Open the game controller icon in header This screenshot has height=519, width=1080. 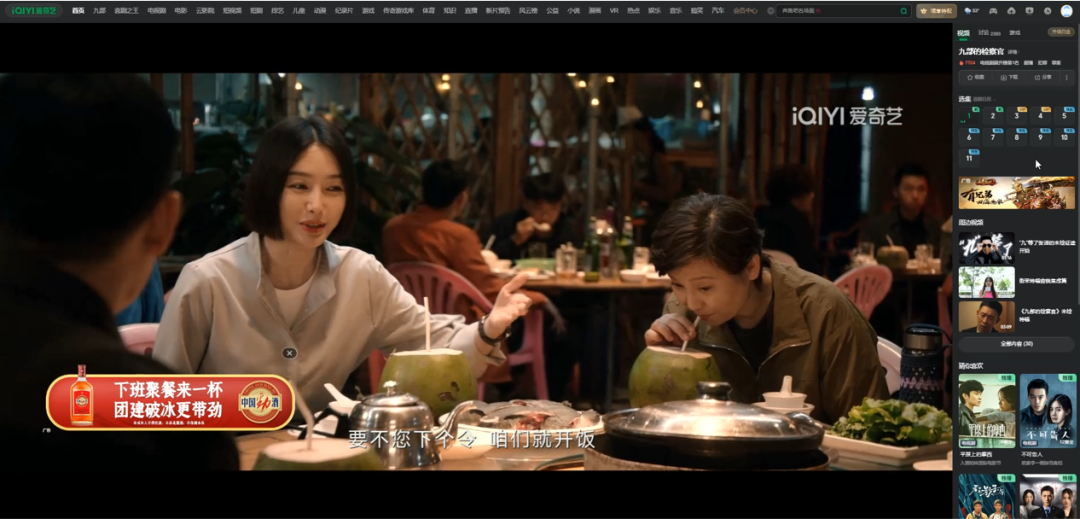point(993,11)
